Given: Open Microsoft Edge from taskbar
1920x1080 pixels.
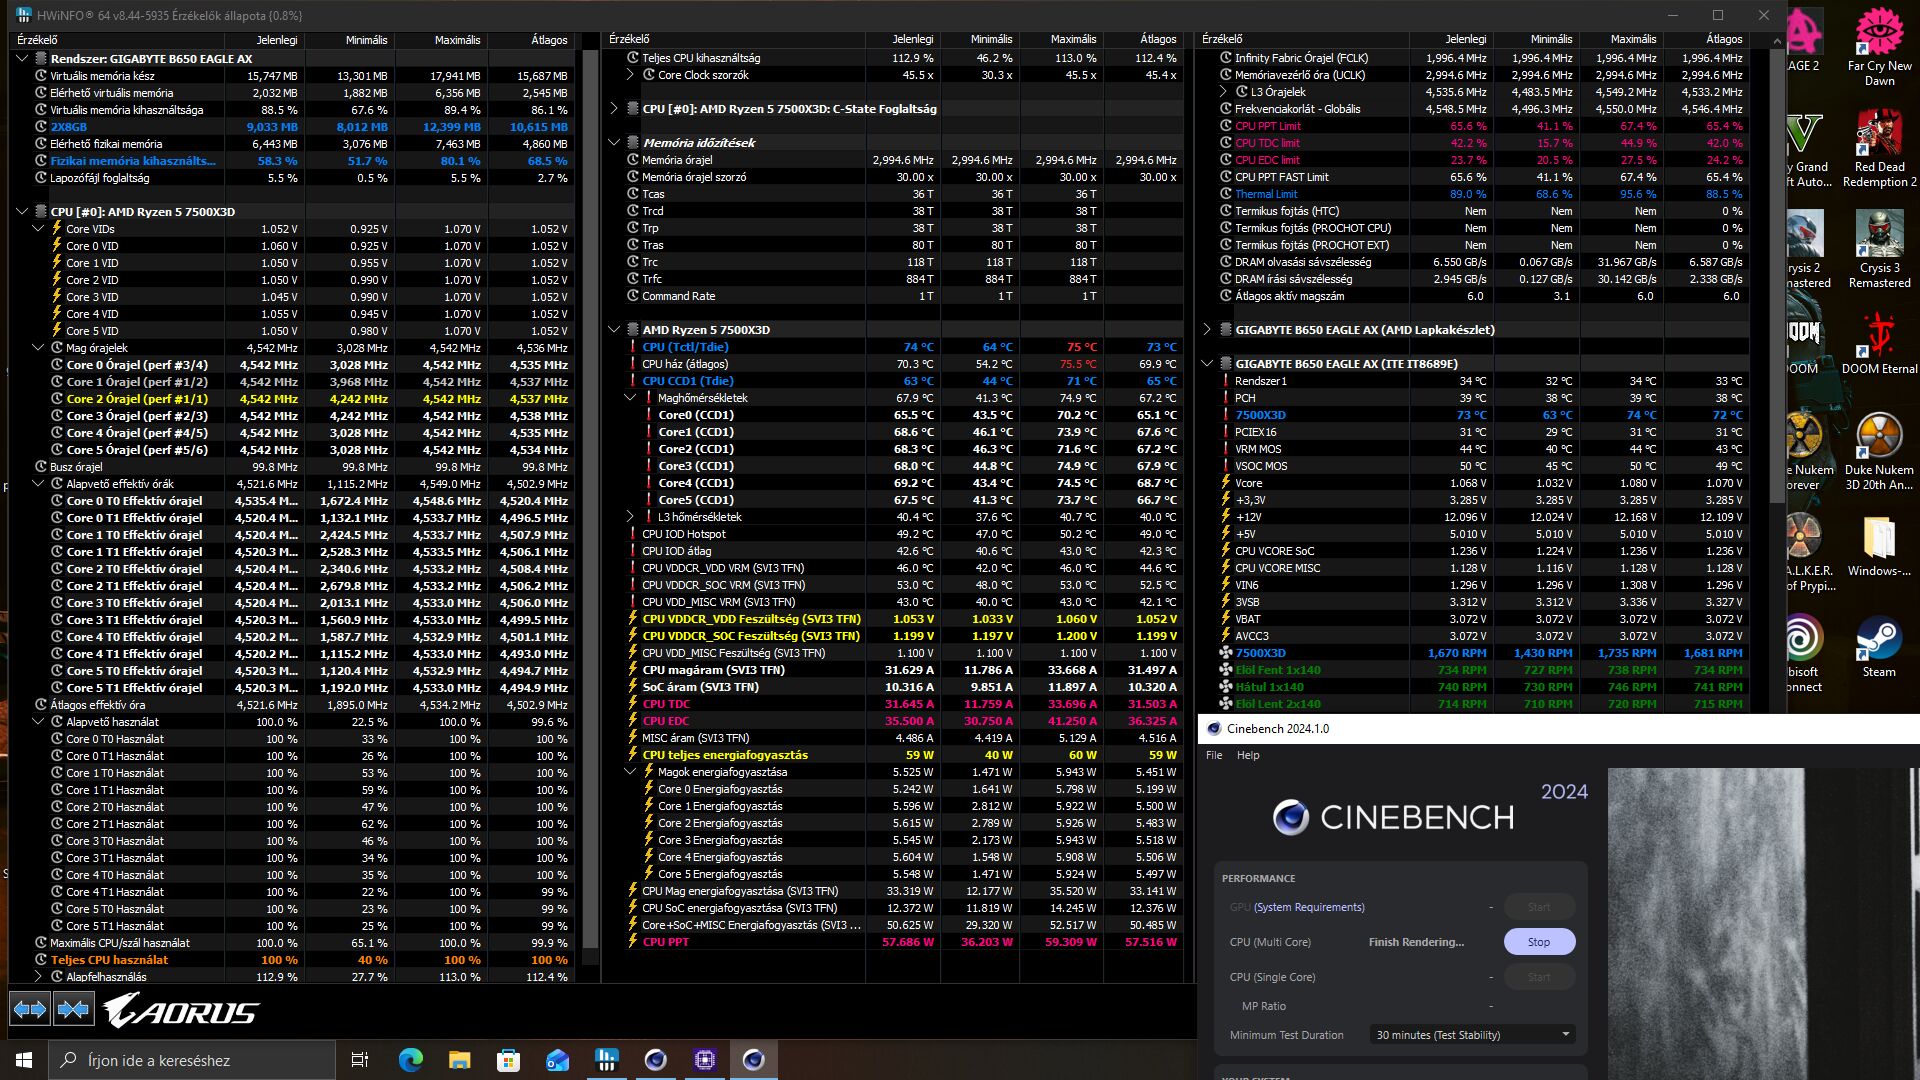Looking at the screenshot, I should (x=411, y=1060).
